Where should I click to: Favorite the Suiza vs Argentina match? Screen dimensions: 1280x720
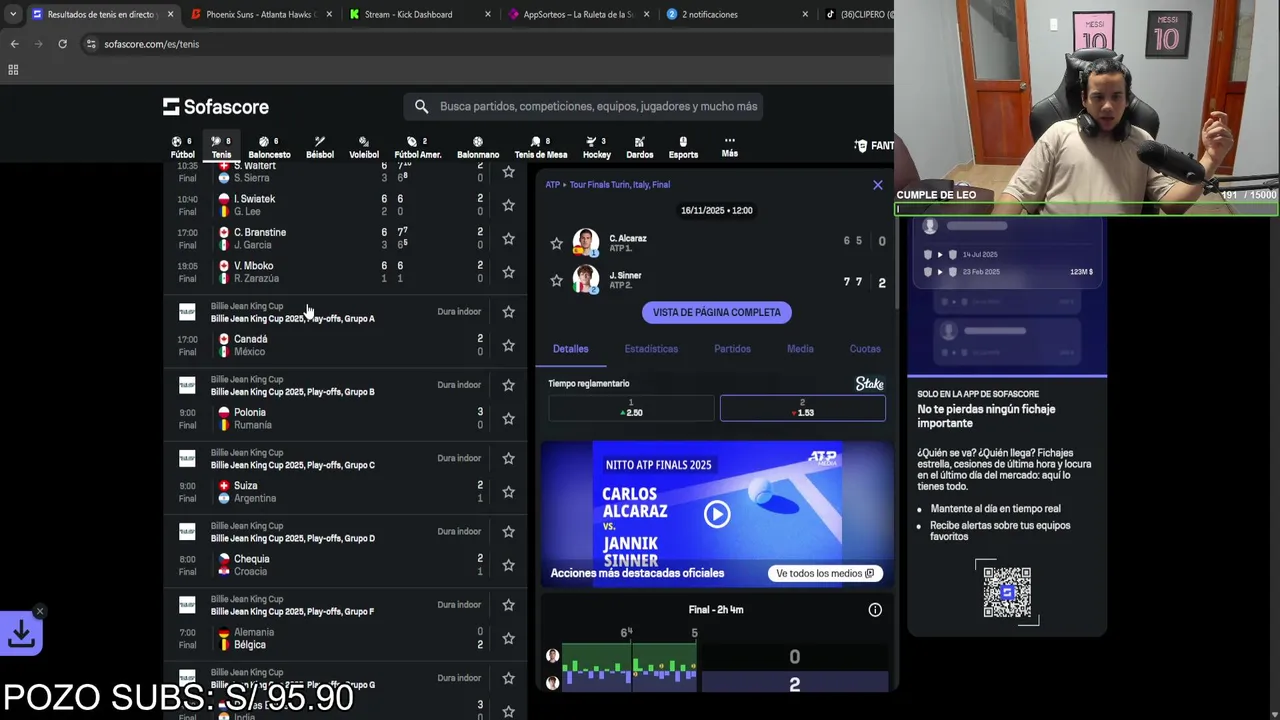tap(508, 492)
